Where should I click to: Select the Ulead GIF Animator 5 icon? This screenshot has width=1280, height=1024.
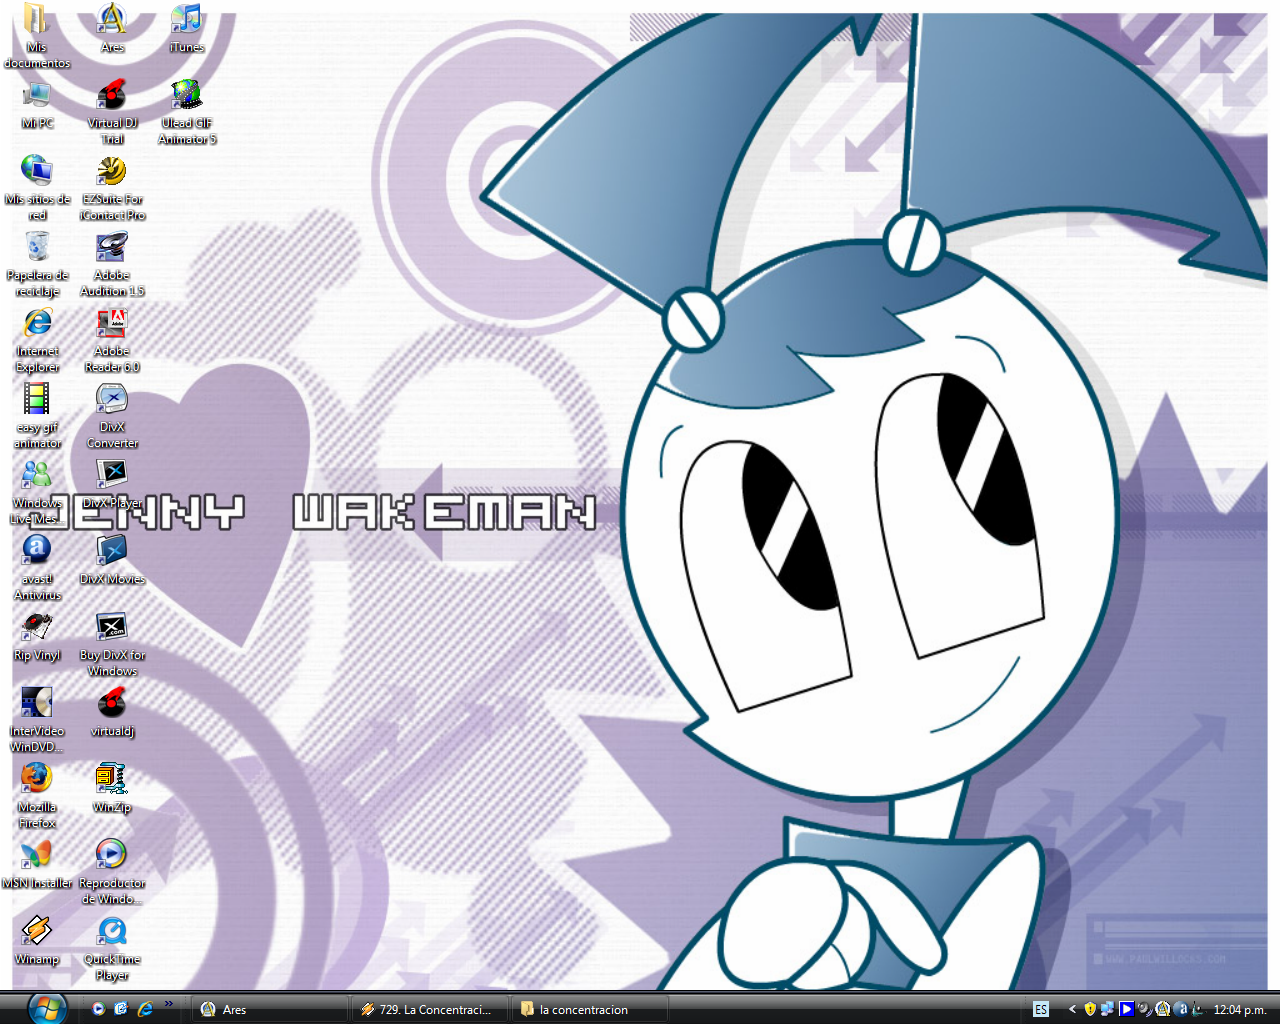point(187,112)
